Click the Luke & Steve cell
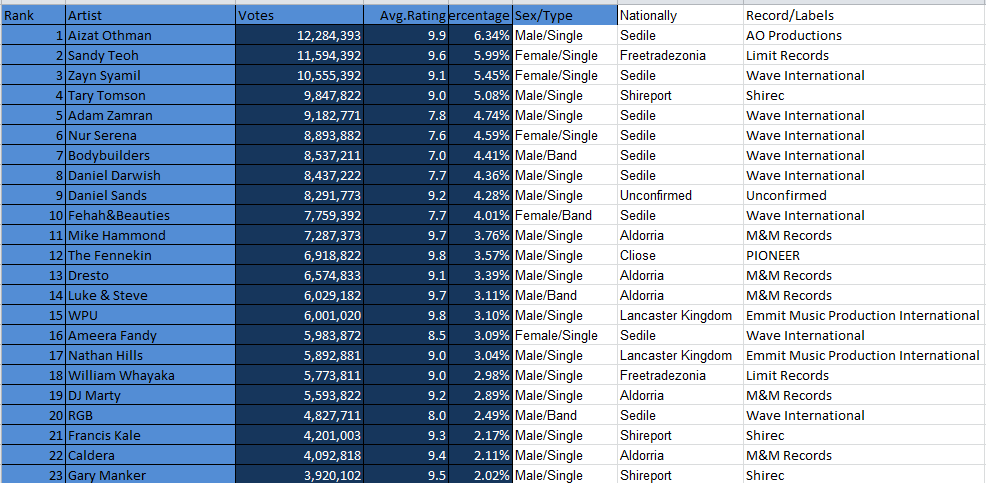Image resolution: width=986 pixels, height=483 pixels. click(x=151, y=296)
